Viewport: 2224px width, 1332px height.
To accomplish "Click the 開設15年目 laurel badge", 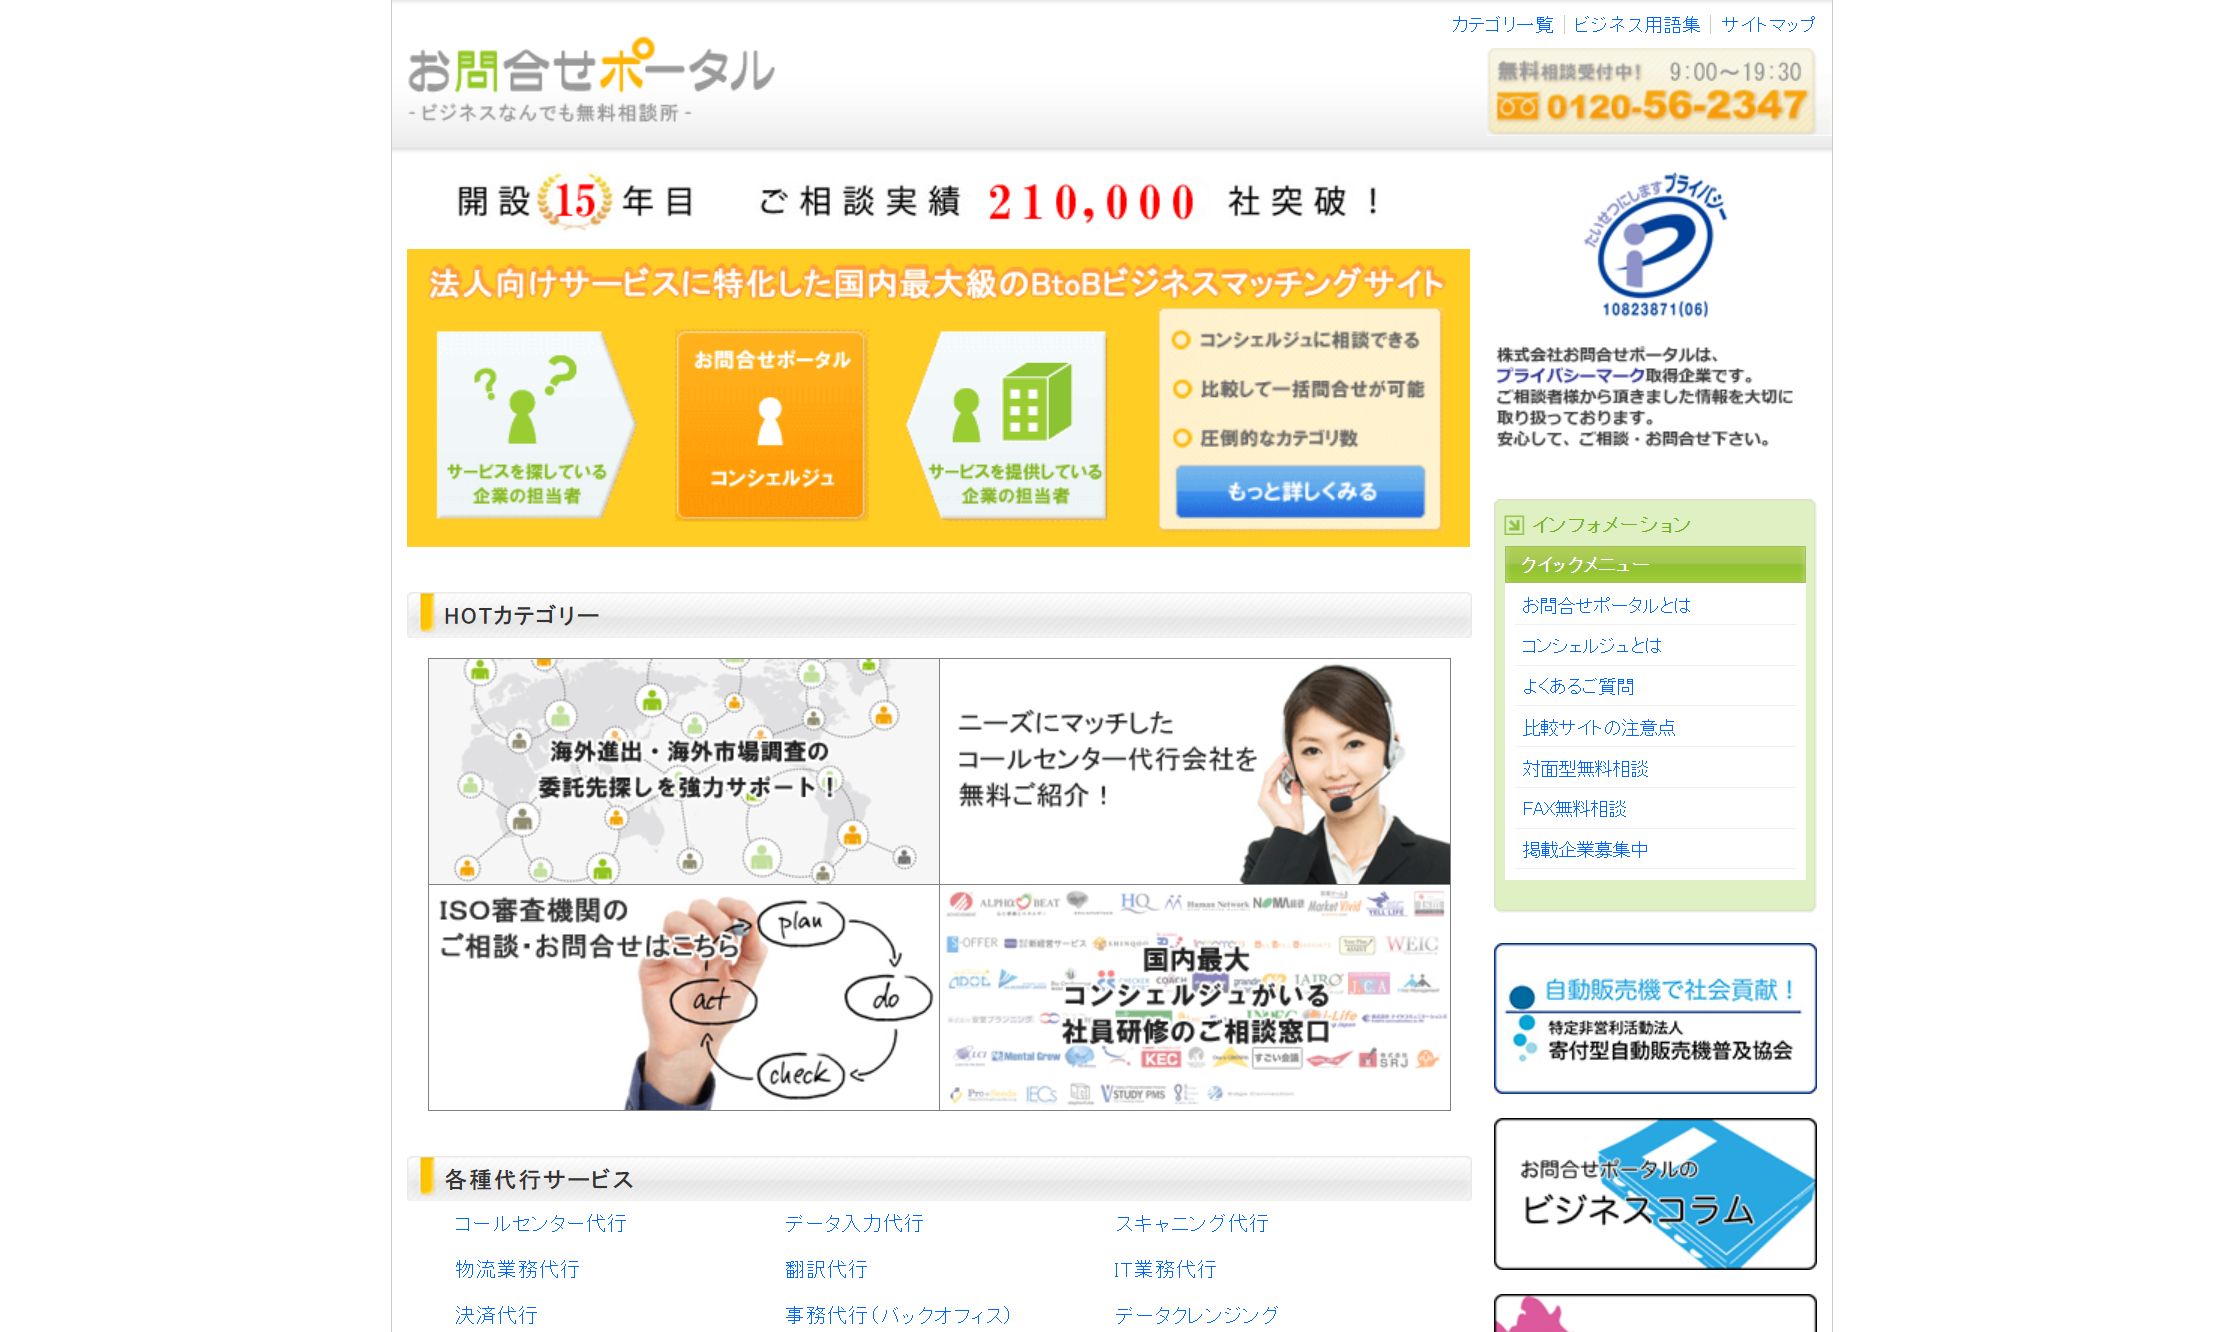I will tap(575, 201).
